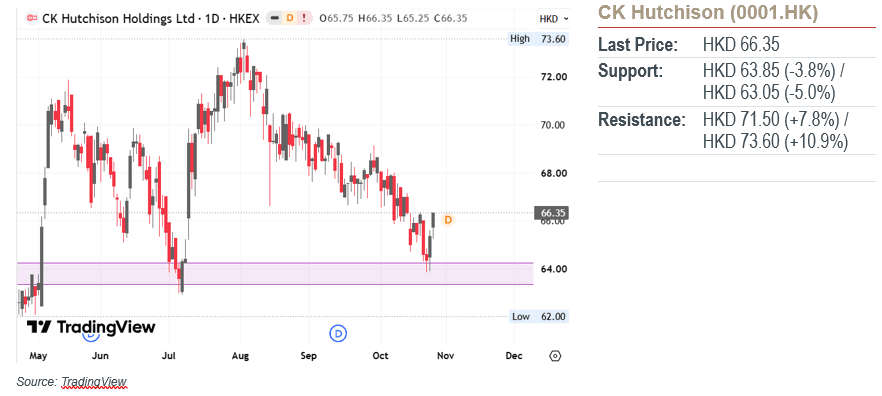Image resolution: width=882 pixels, height=396 pixels.
Task: Click the orange D marker beside latest candle
Action: [x=448, y=219]
